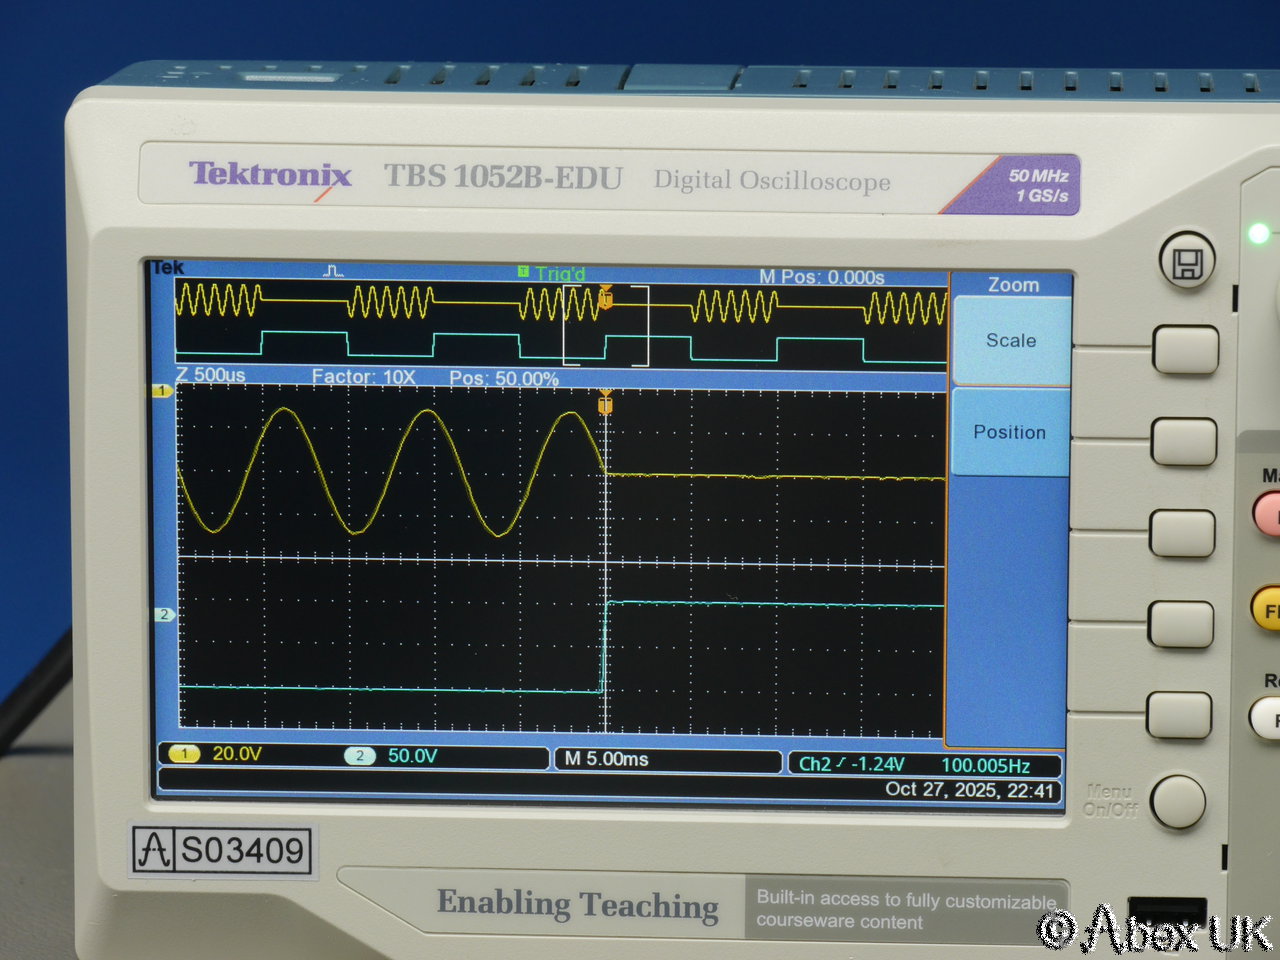The width and height of the screenshot is (1280, 960).
Task: Click the M 5.00ms timebase readout
Action: coord(607,760)
